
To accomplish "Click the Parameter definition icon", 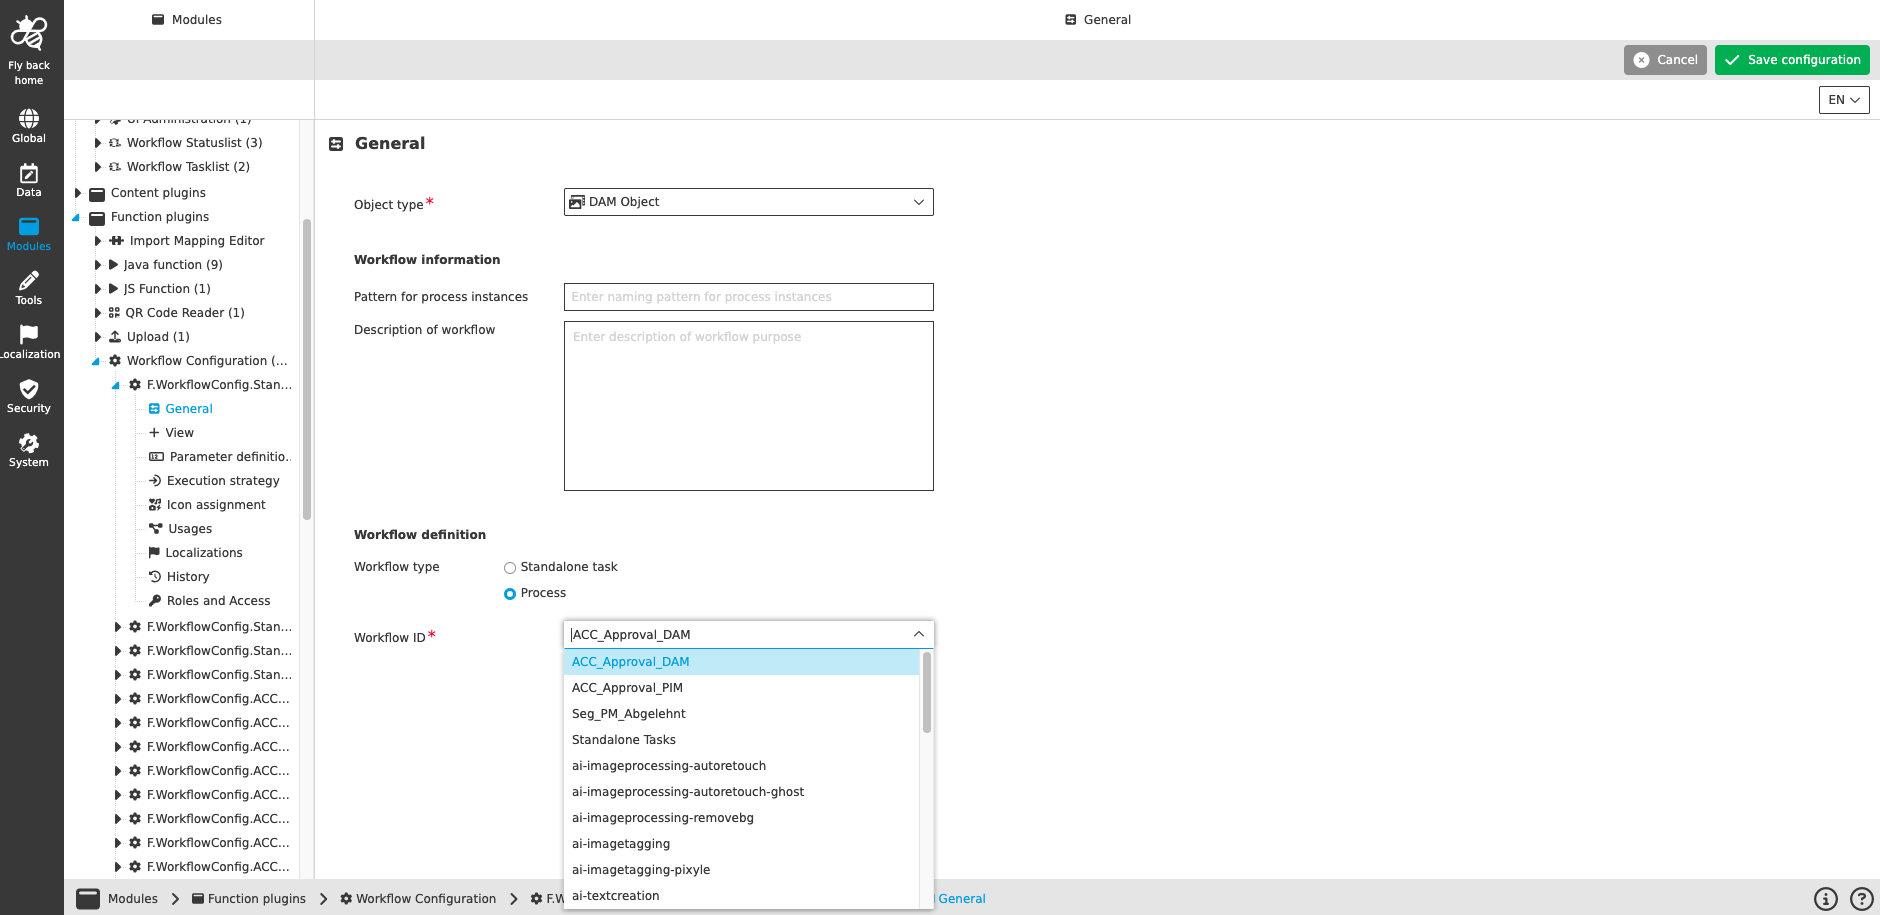I will point(156,457).
